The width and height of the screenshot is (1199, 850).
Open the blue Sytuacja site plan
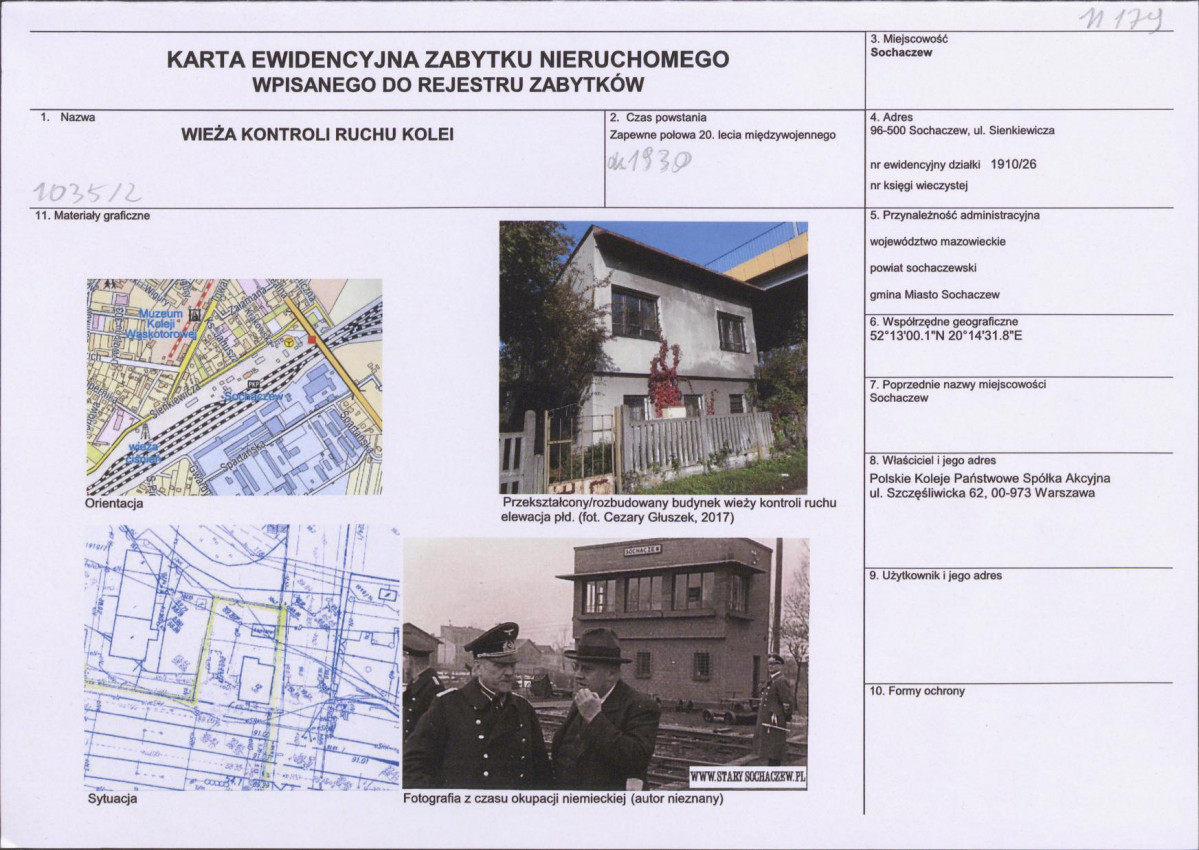click(x=241, y=656)
